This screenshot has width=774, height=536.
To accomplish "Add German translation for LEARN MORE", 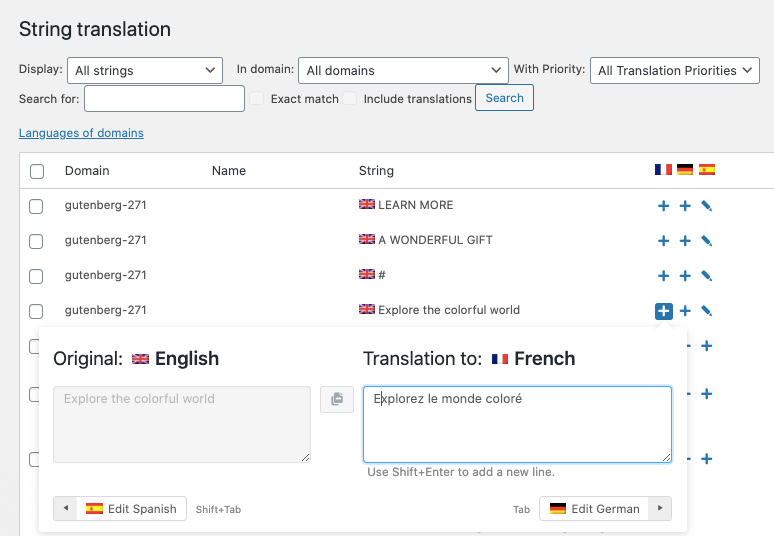I will tap(685, 206).
